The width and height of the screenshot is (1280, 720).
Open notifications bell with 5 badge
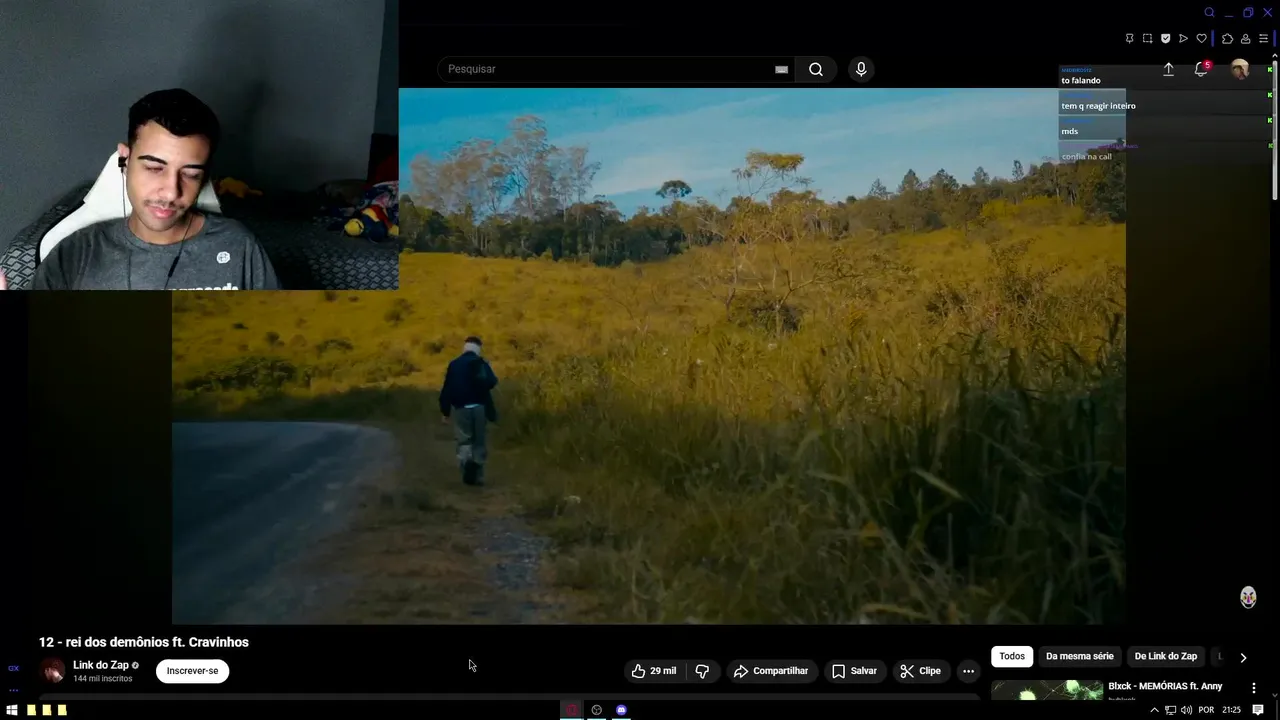[x=1201, y=69]
